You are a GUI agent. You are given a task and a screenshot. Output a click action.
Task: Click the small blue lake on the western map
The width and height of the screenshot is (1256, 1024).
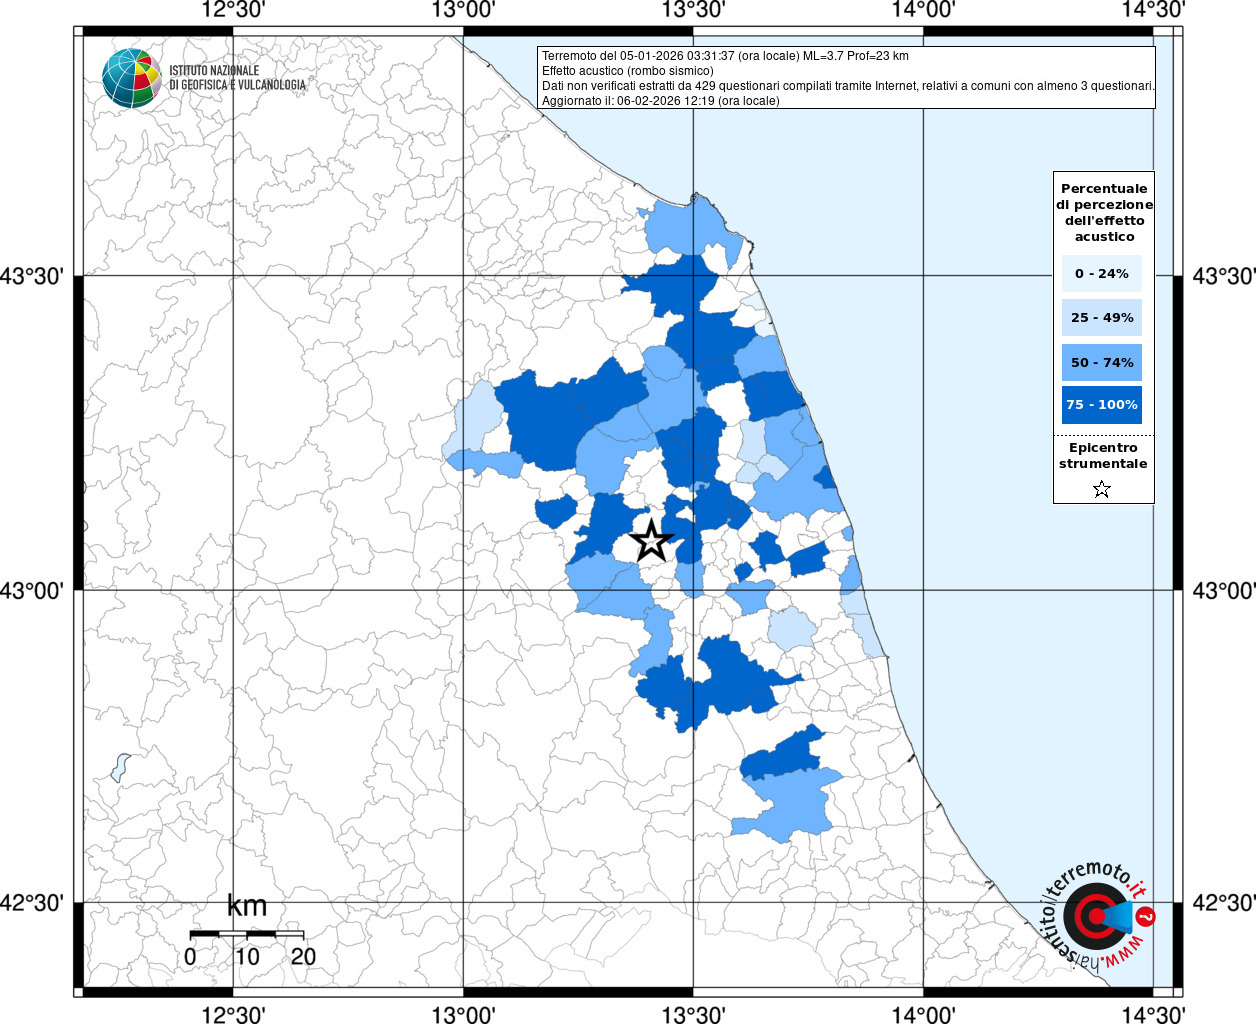pyautogui.click(x=120, y=767)
